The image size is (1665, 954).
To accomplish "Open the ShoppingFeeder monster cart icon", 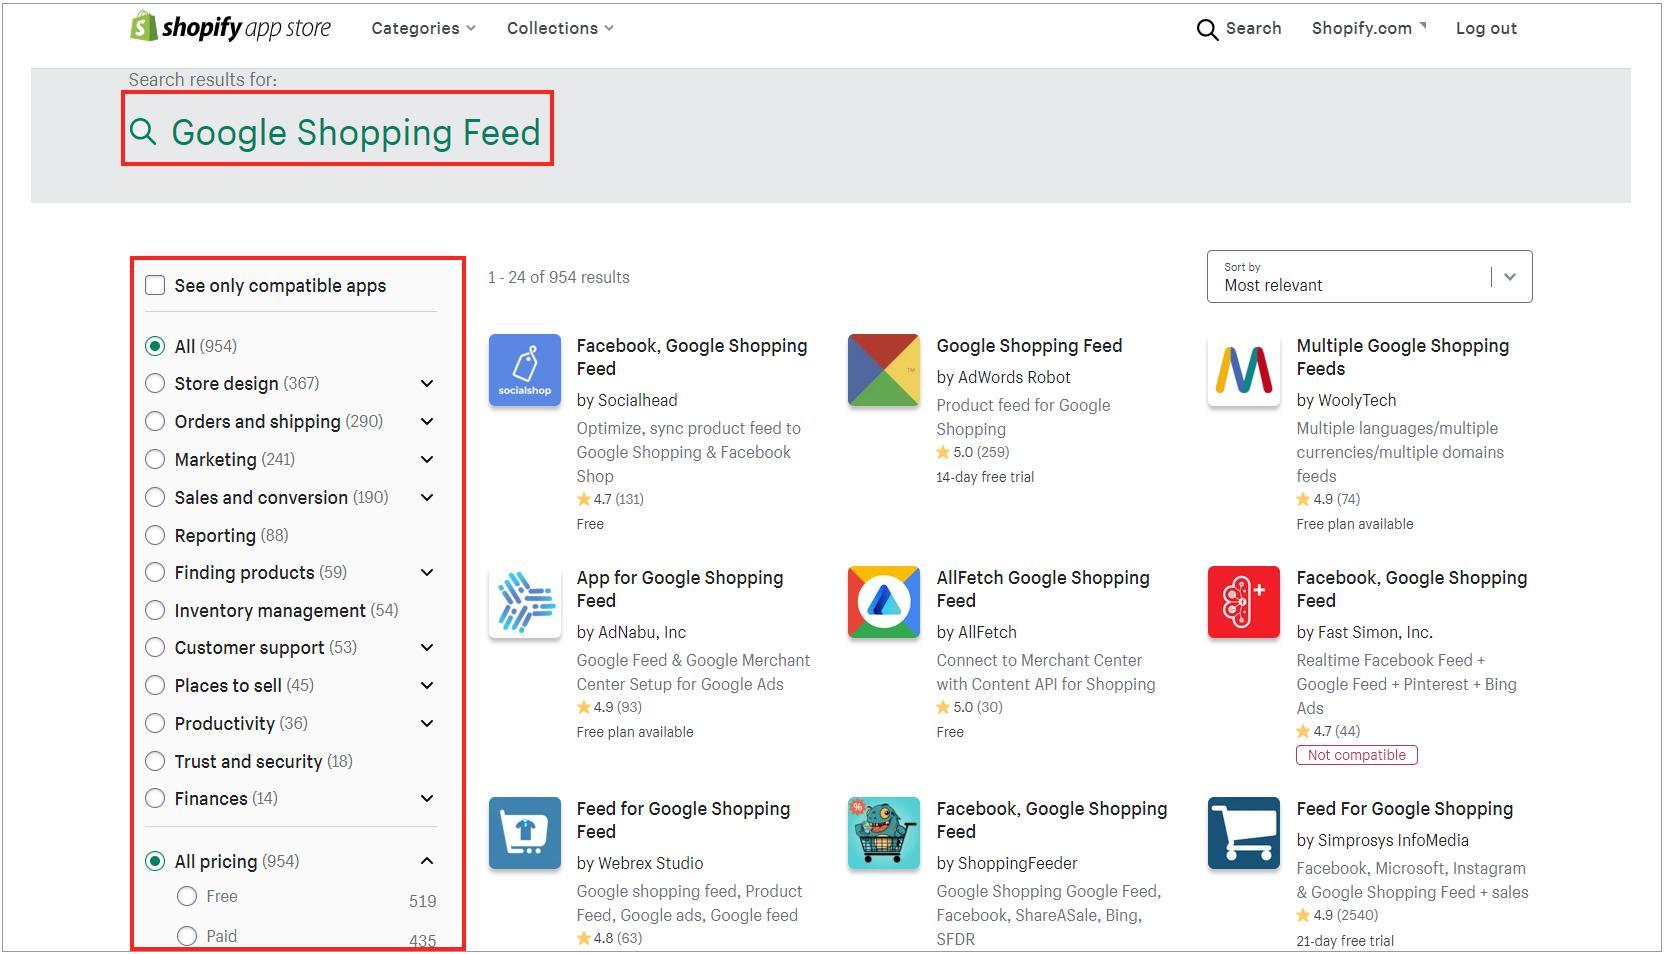I will [884, 833].
